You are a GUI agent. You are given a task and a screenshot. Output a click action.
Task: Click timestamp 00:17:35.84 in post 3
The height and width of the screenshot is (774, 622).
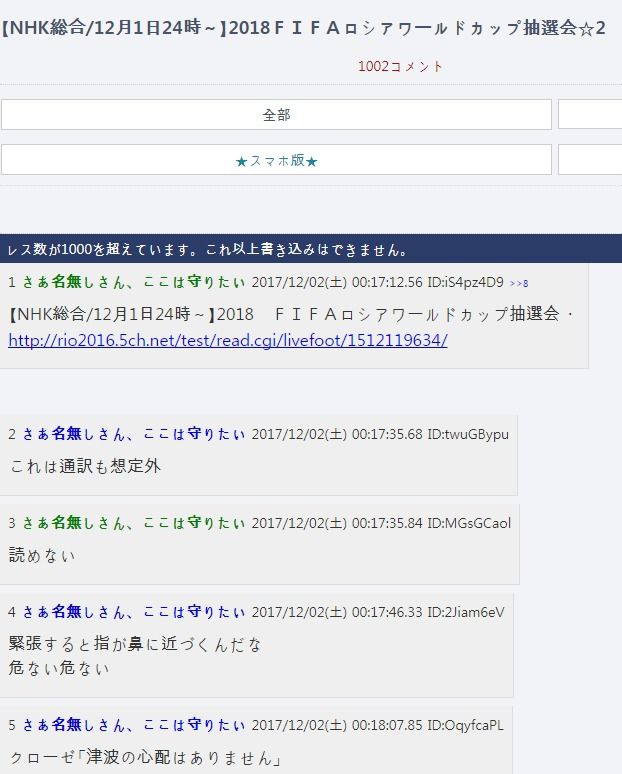click(x=387, y=523)
